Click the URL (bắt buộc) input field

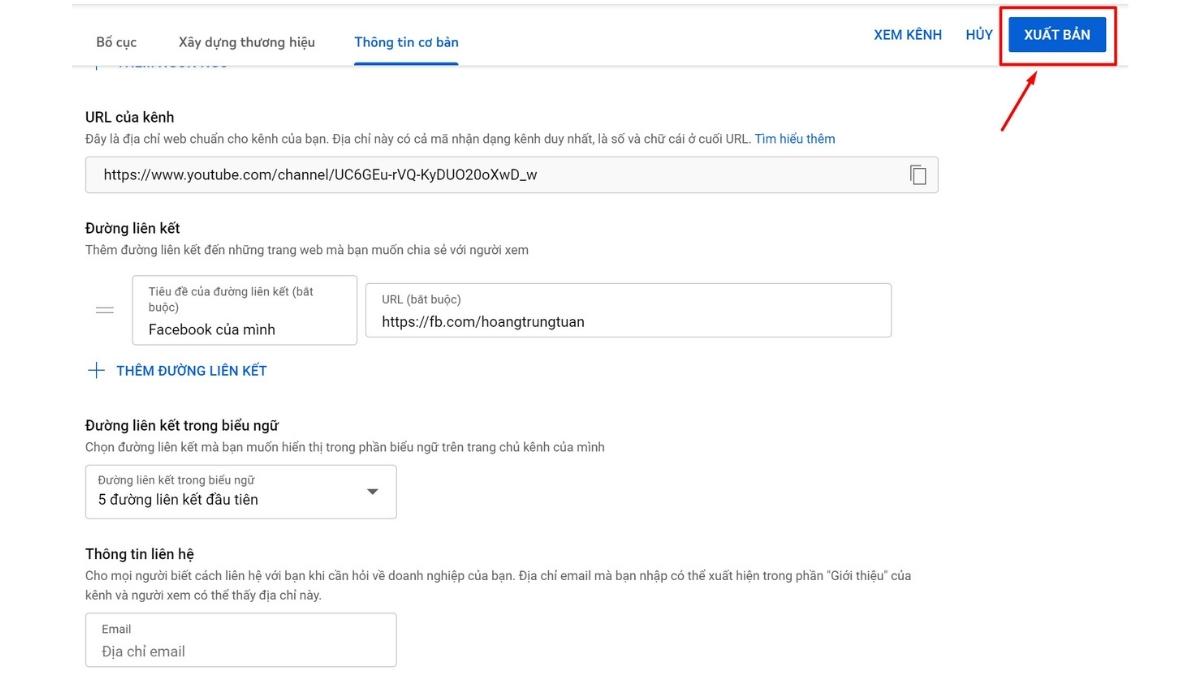(627, 321)
